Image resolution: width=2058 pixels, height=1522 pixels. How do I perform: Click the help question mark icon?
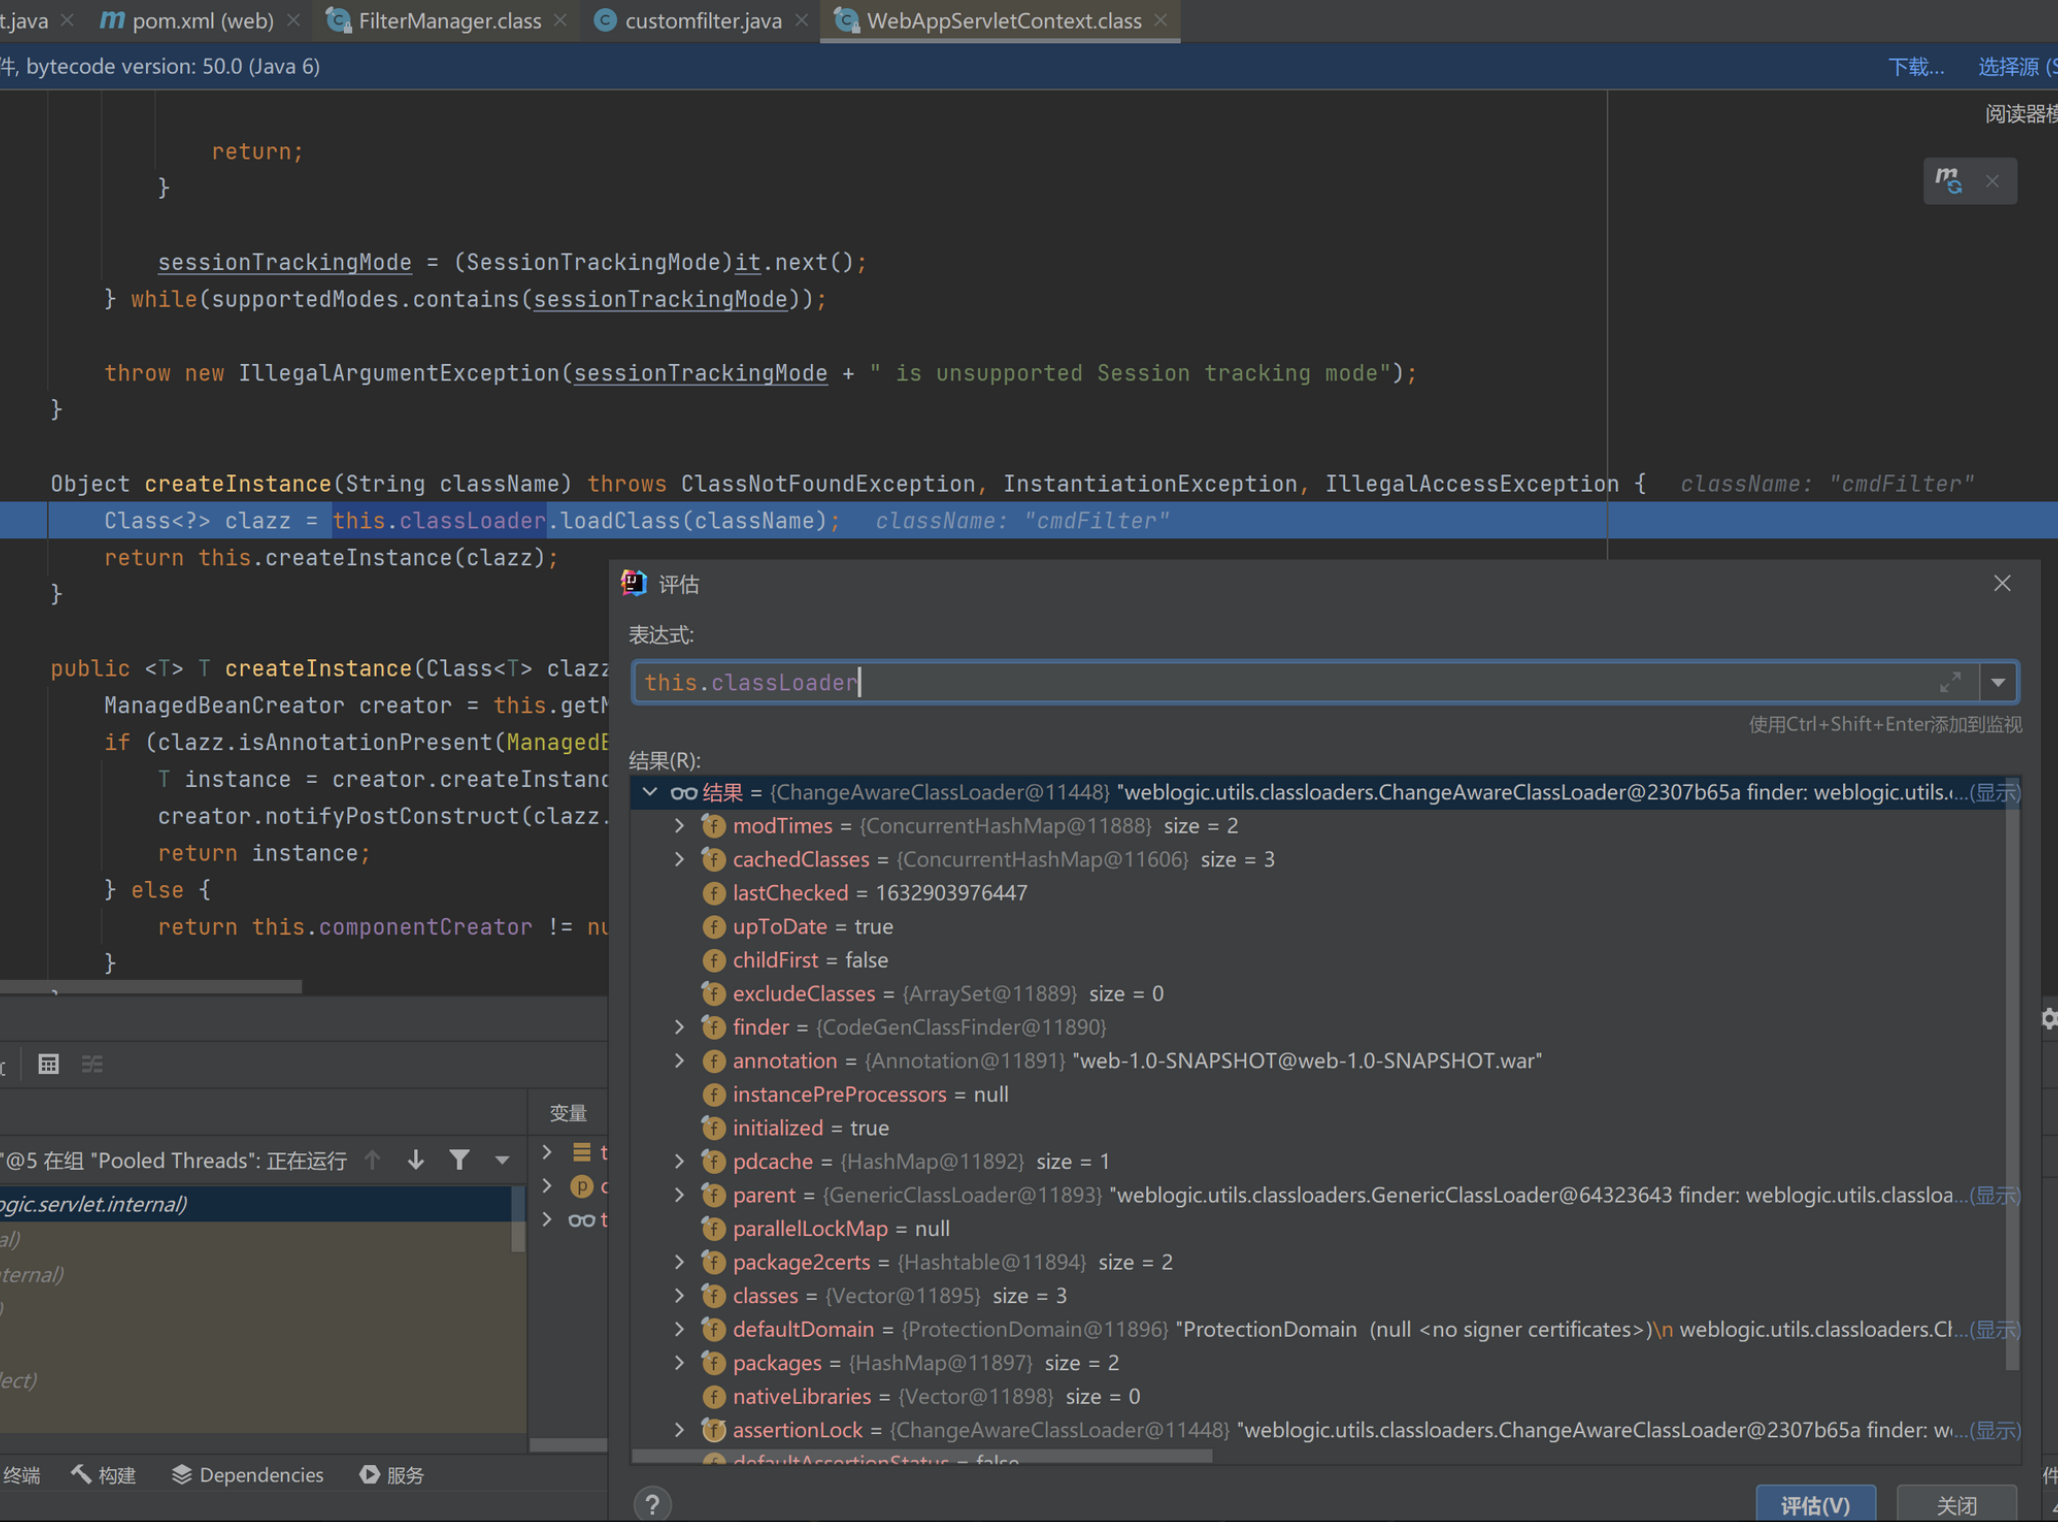(x=652, y=1503)
